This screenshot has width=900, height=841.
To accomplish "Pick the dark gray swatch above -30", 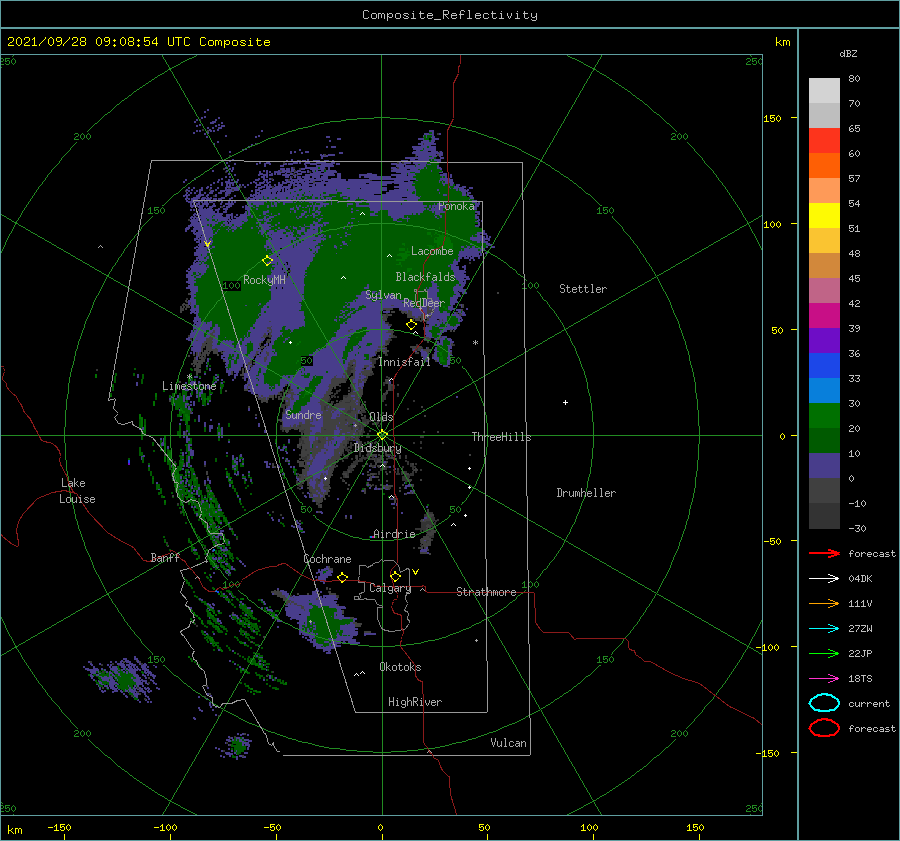I will click(824, 516).
